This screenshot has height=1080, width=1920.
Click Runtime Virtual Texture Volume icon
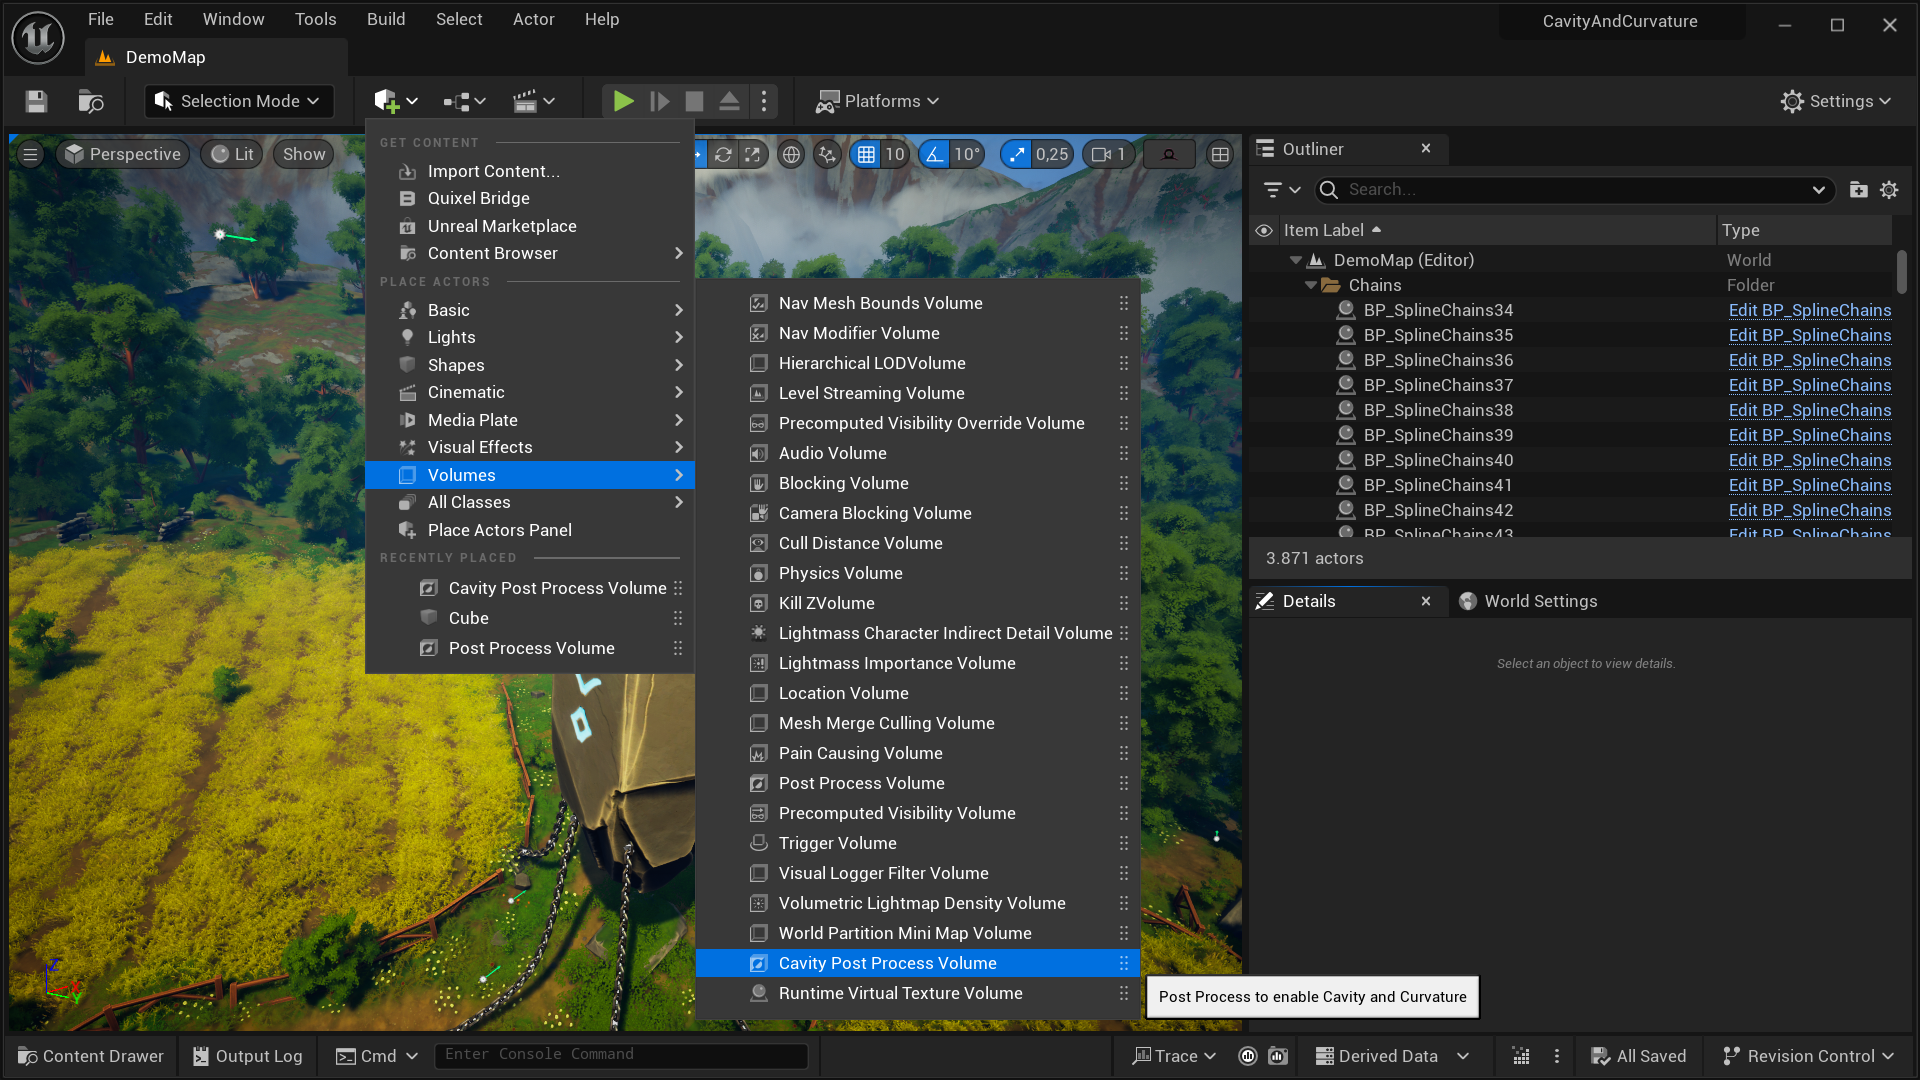click(759, 993)
